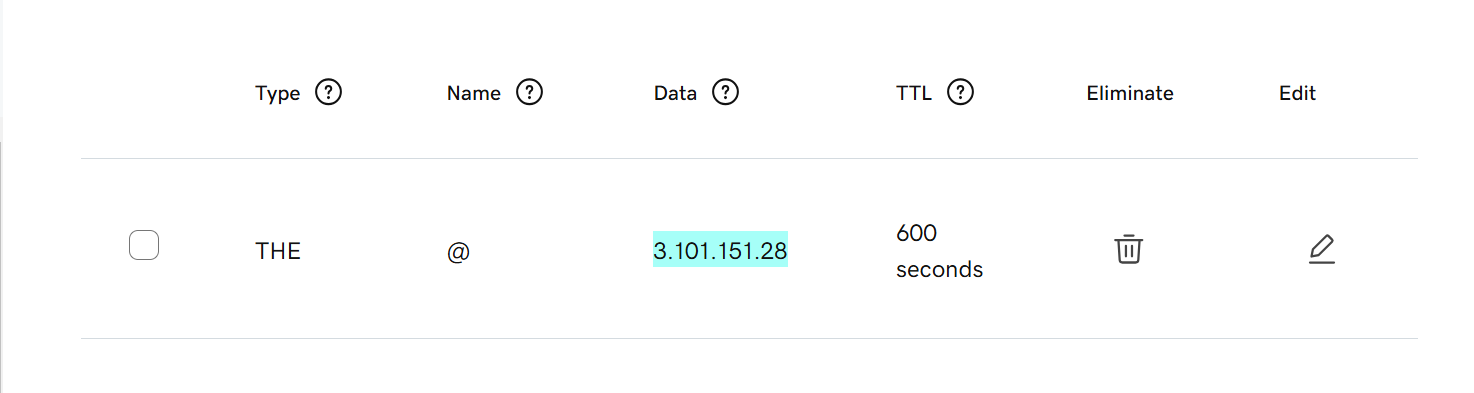
Task: Click the TTL column header label
Action: click(914, 93)
